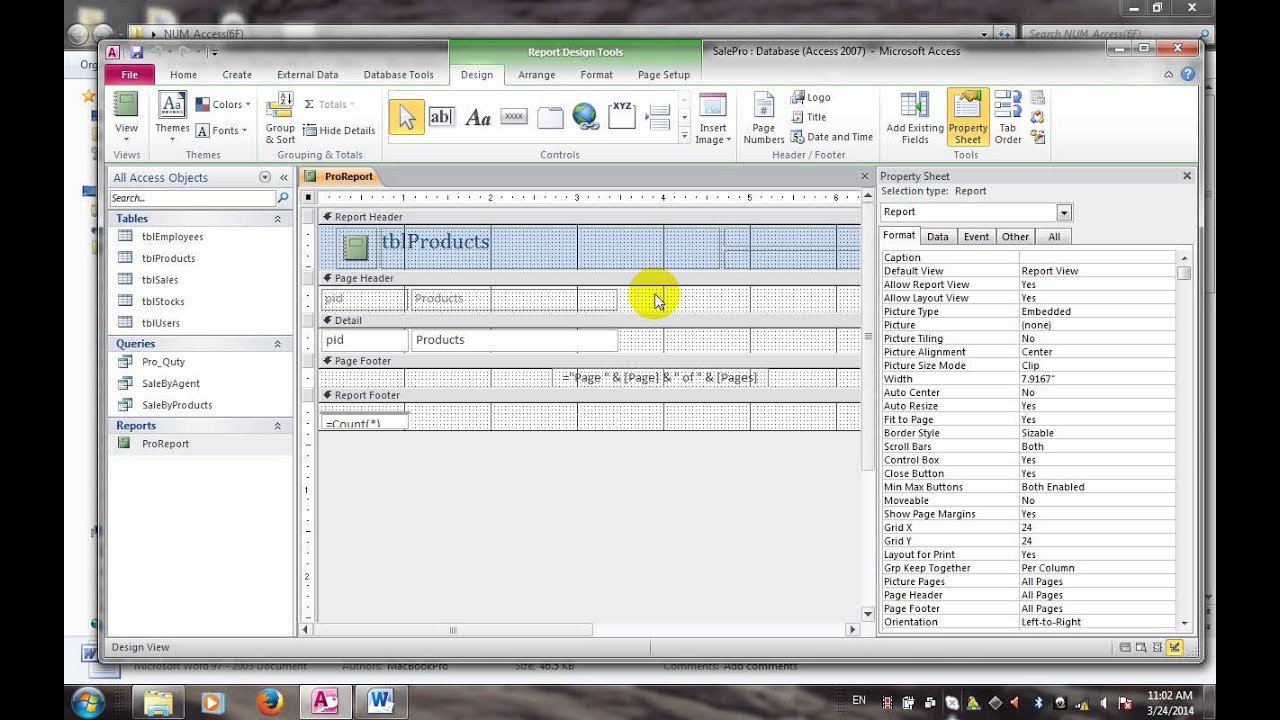Select the Page Footer section bar
Viewport: 1280px width, 720px height.
tap(589, 361)
